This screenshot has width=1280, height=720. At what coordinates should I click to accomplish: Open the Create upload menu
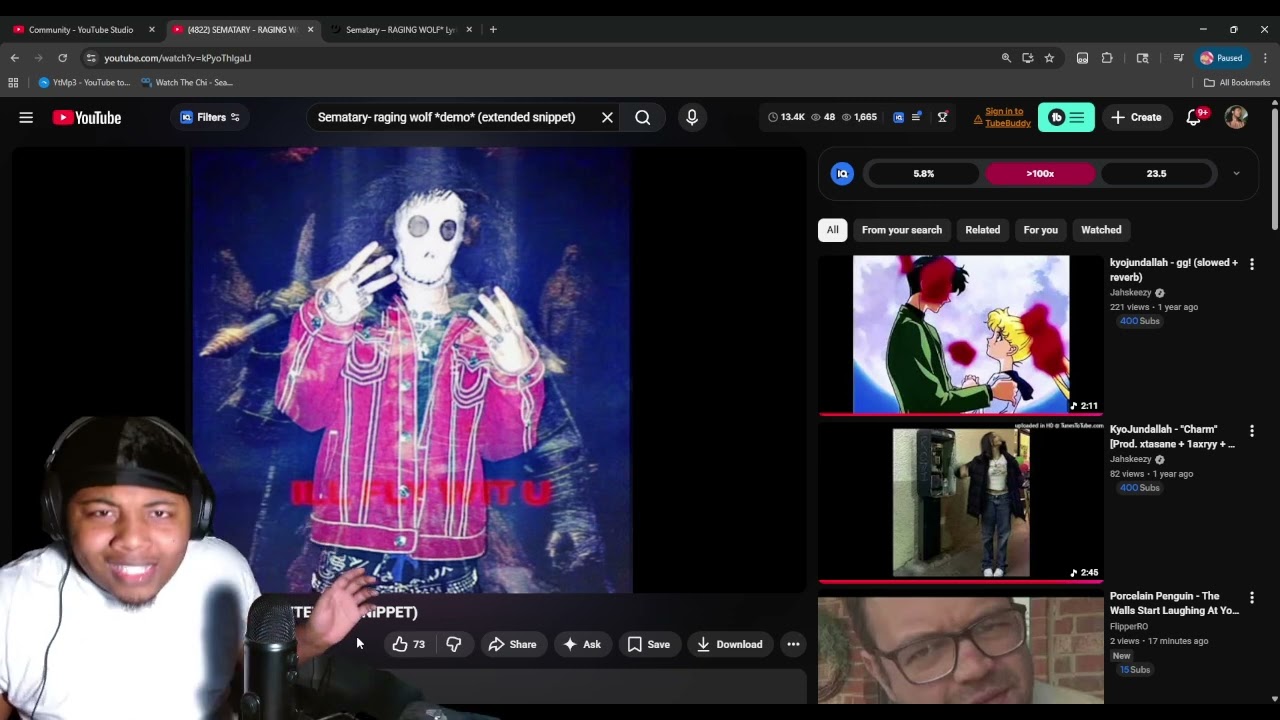point(1136,117)
